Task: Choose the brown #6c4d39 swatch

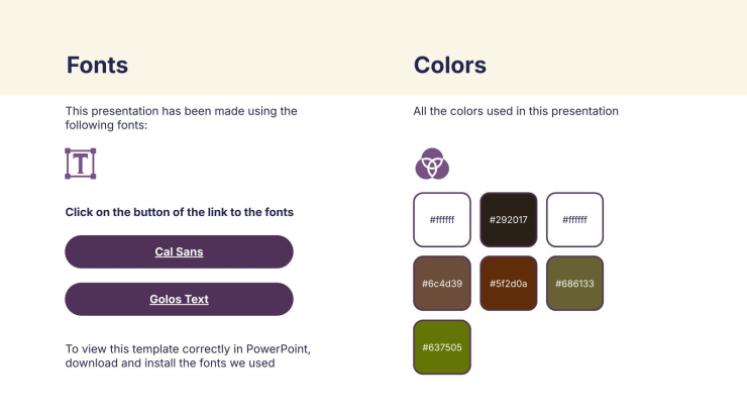Action: 442,283
